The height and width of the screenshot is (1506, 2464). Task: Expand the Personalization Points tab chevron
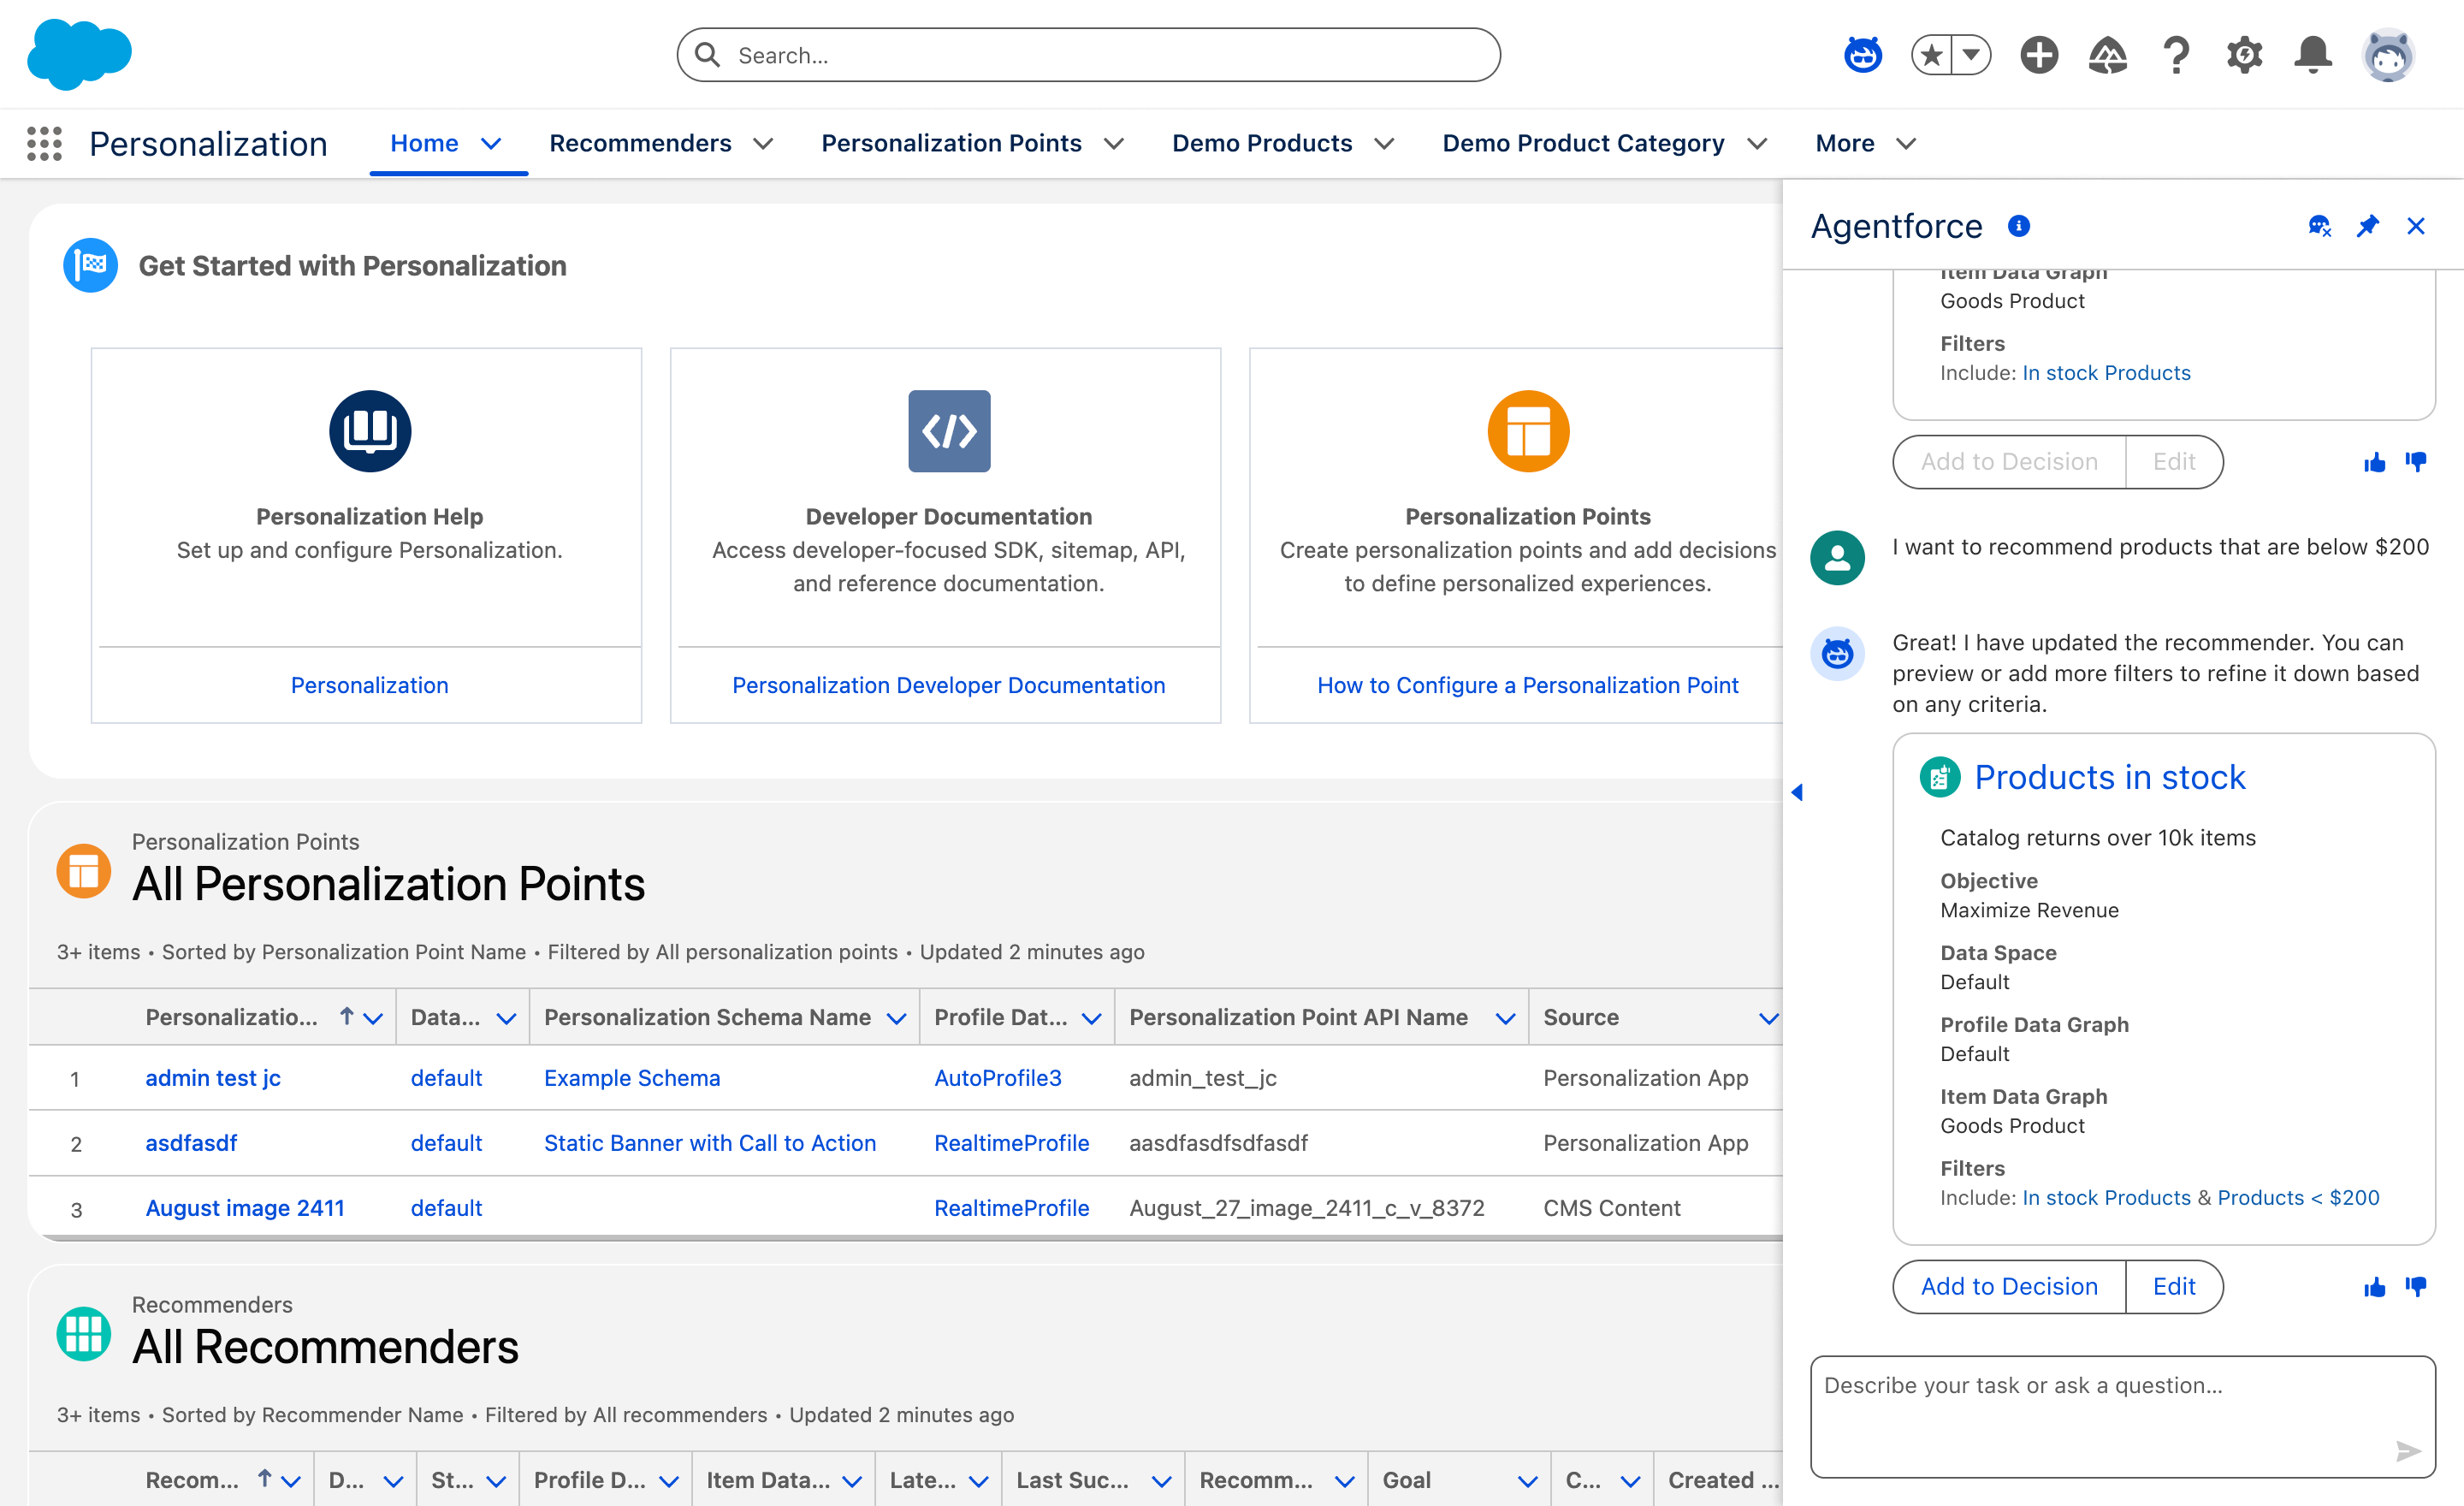point(1114,144)
